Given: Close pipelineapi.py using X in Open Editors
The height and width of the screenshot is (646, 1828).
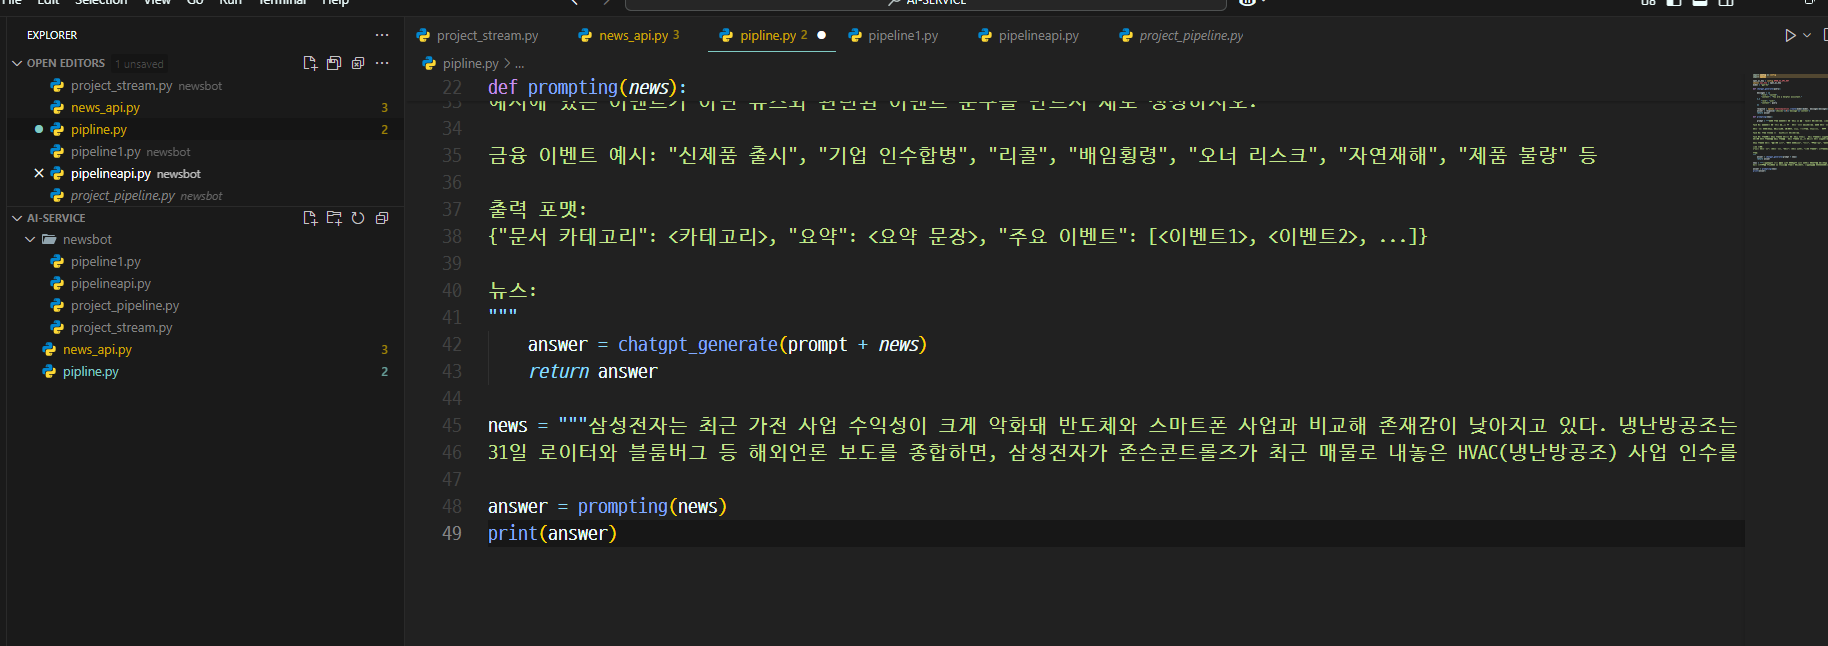Looking at the screenshot, I should (x=39, y=173).
